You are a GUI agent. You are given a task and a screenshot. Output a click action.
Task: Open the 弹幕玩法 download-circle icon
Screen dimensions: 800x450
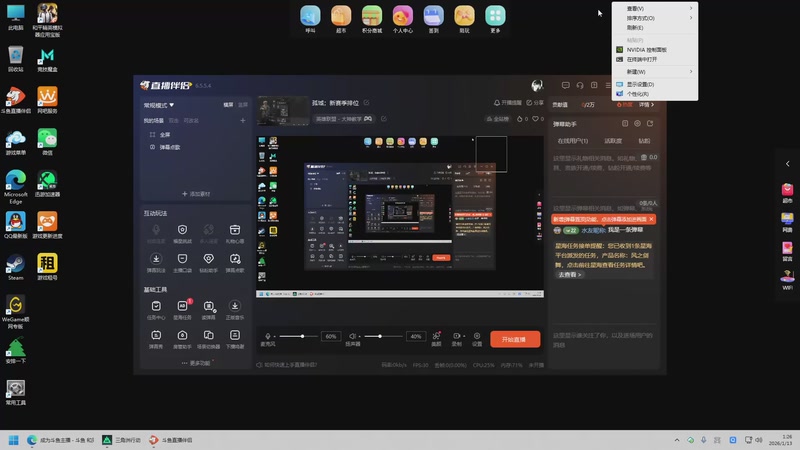pyautogui.click(x=156, y=259)
